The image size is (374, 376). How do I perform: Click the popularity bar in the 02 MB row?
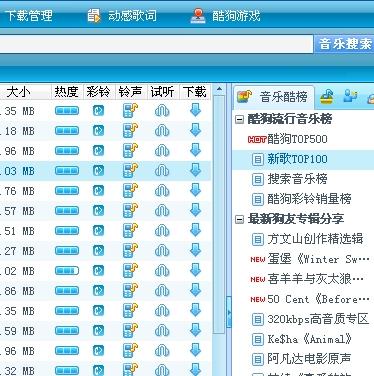[67, 271]
